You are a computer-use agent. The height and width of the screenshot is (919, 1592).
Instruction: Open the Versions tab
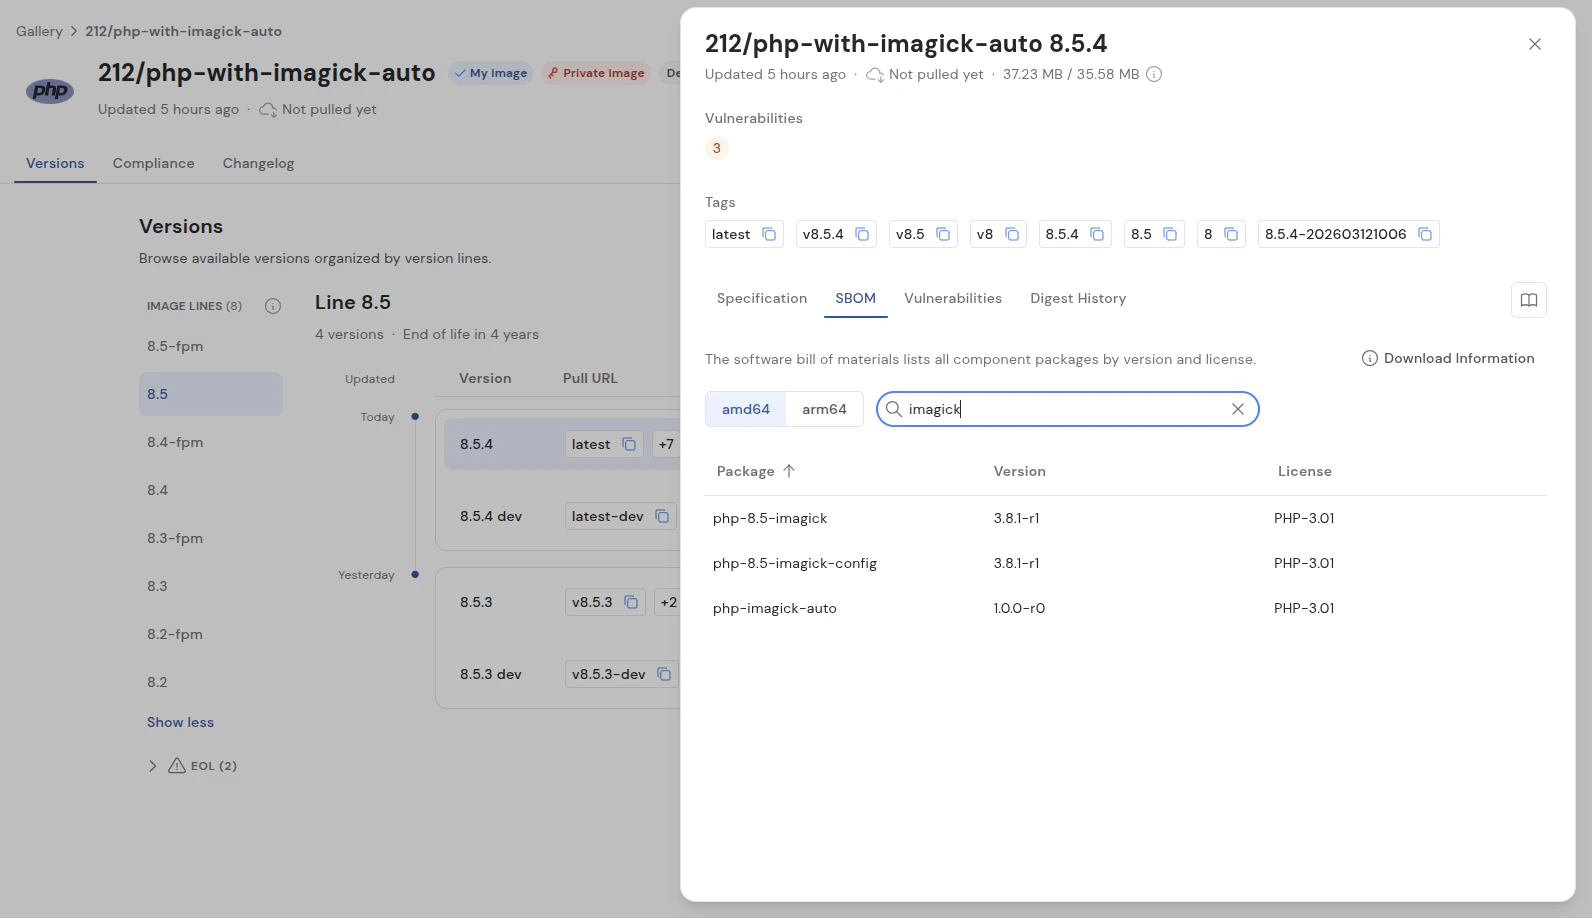(x=55, y=163)
